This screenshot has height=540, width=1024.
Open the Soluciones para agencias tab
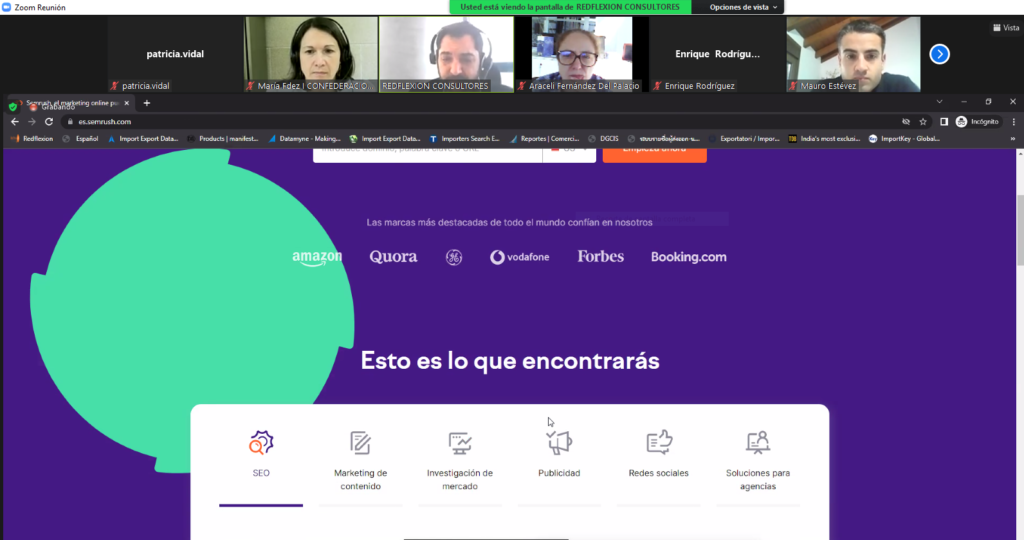click(758, 462)
